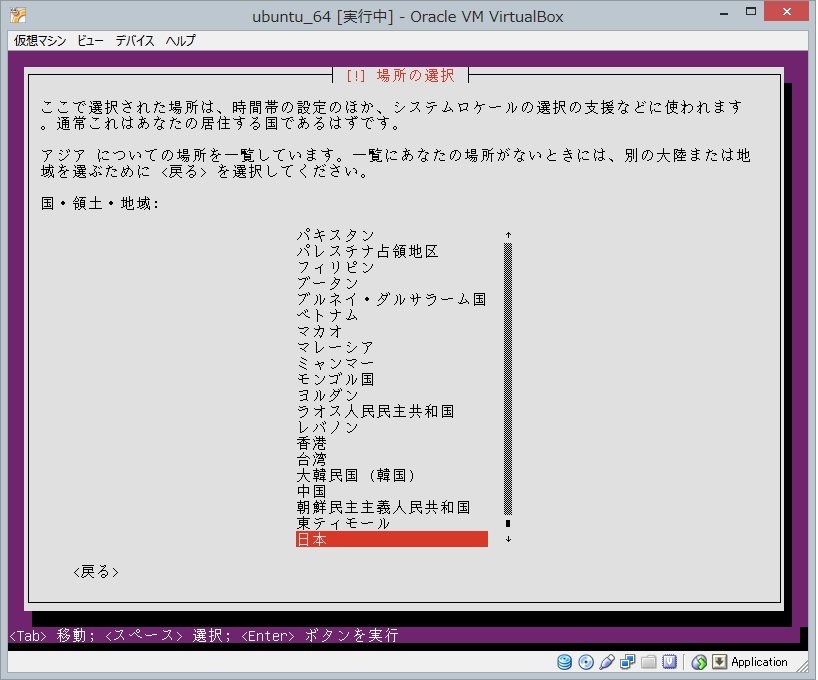Click the country list scrollbar track

click(x=508, y=379)
